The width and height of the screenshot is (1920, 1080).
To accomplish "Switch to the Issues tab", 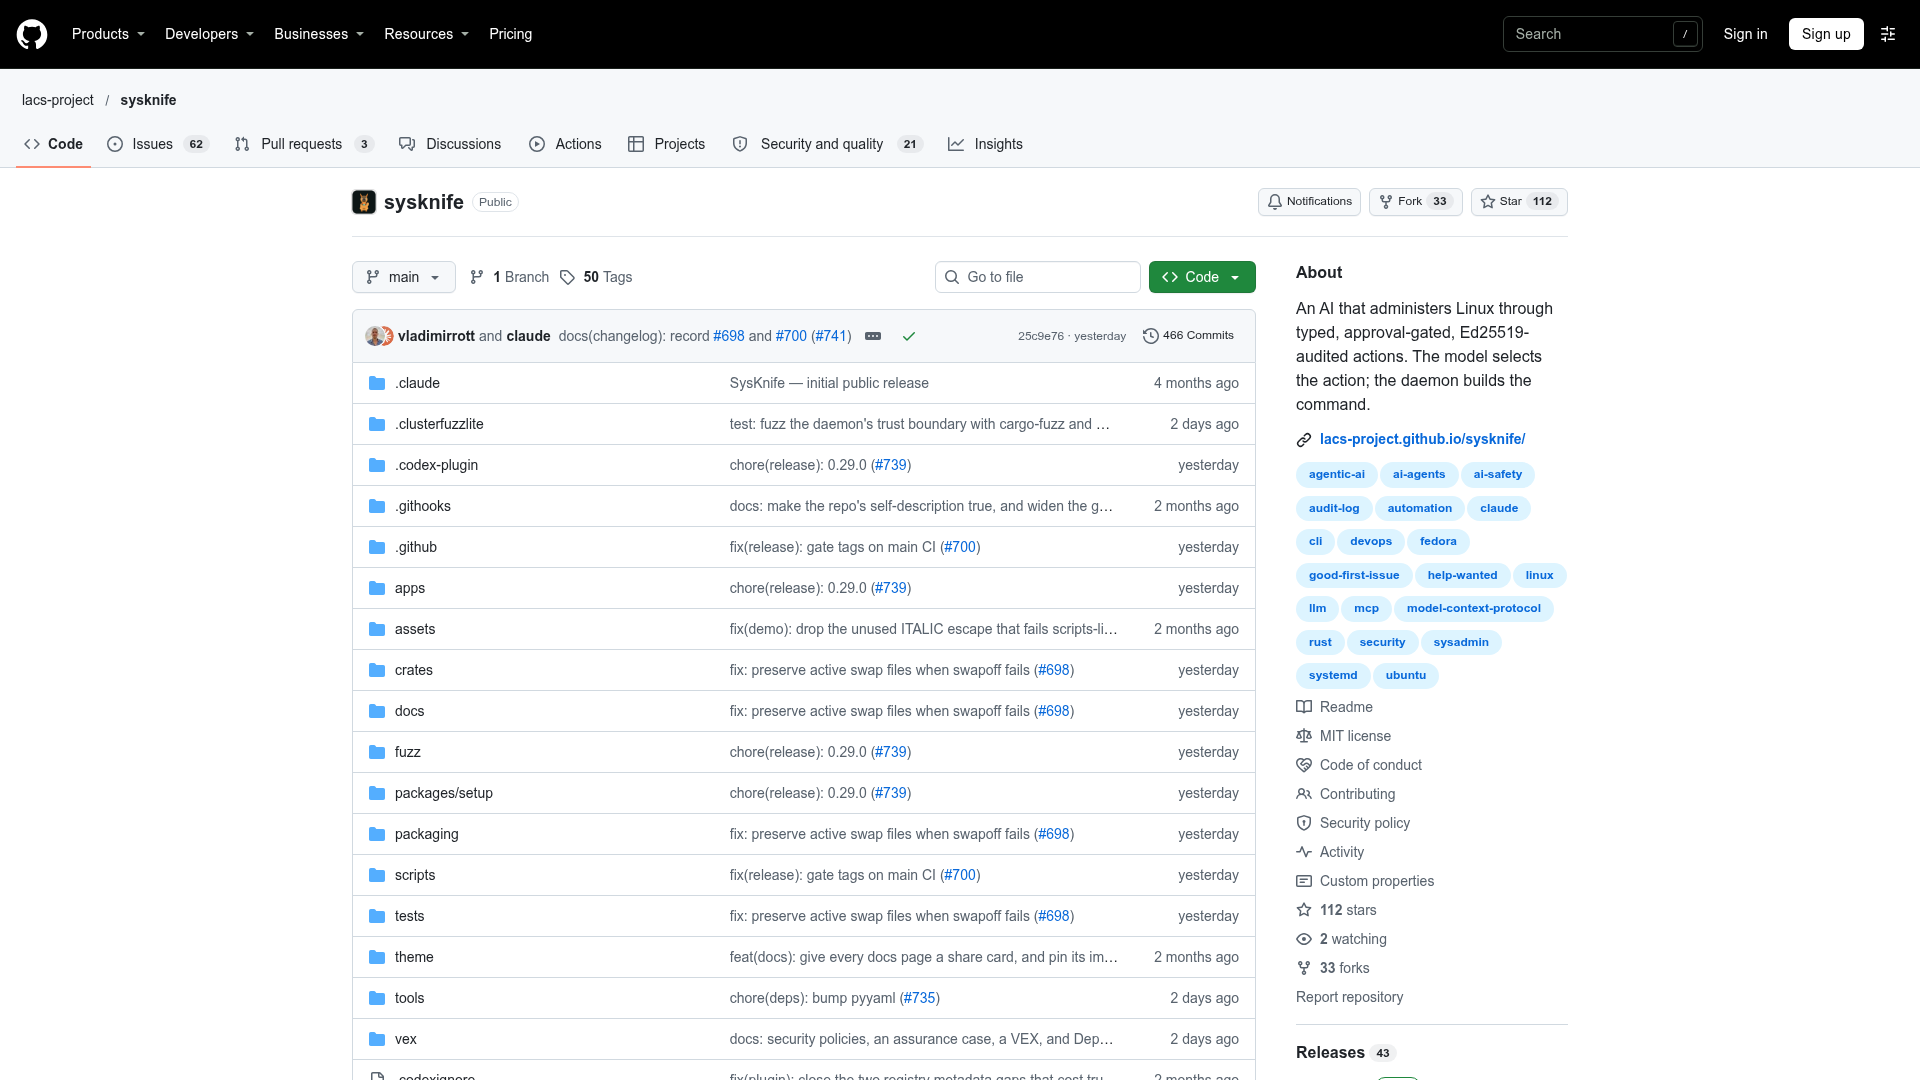I will point(157,144).
